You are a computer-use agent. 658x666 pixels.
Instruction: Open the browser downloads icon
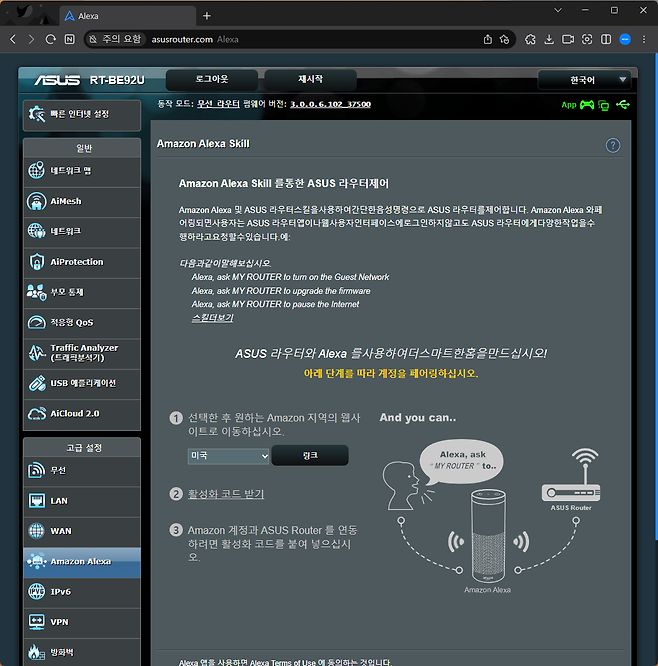point(548,39)
